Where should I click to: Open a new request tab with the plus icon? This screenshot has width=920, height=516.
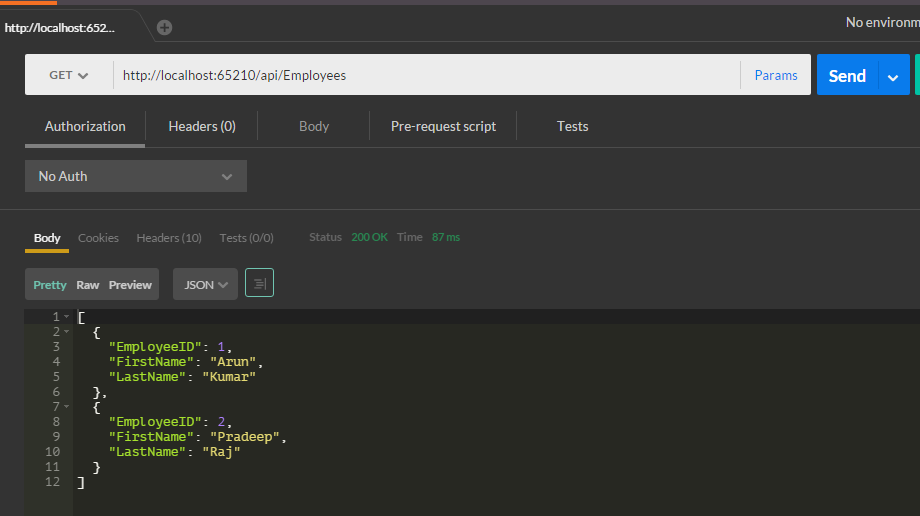(164, 27)
